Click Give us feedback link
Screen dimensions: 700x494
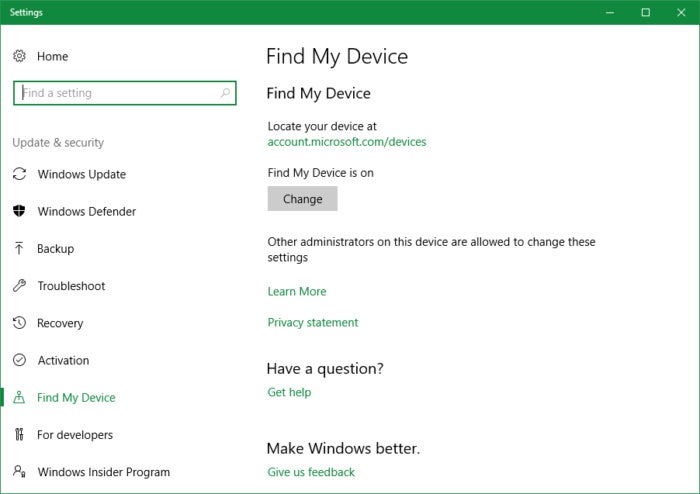click(311, 472)
